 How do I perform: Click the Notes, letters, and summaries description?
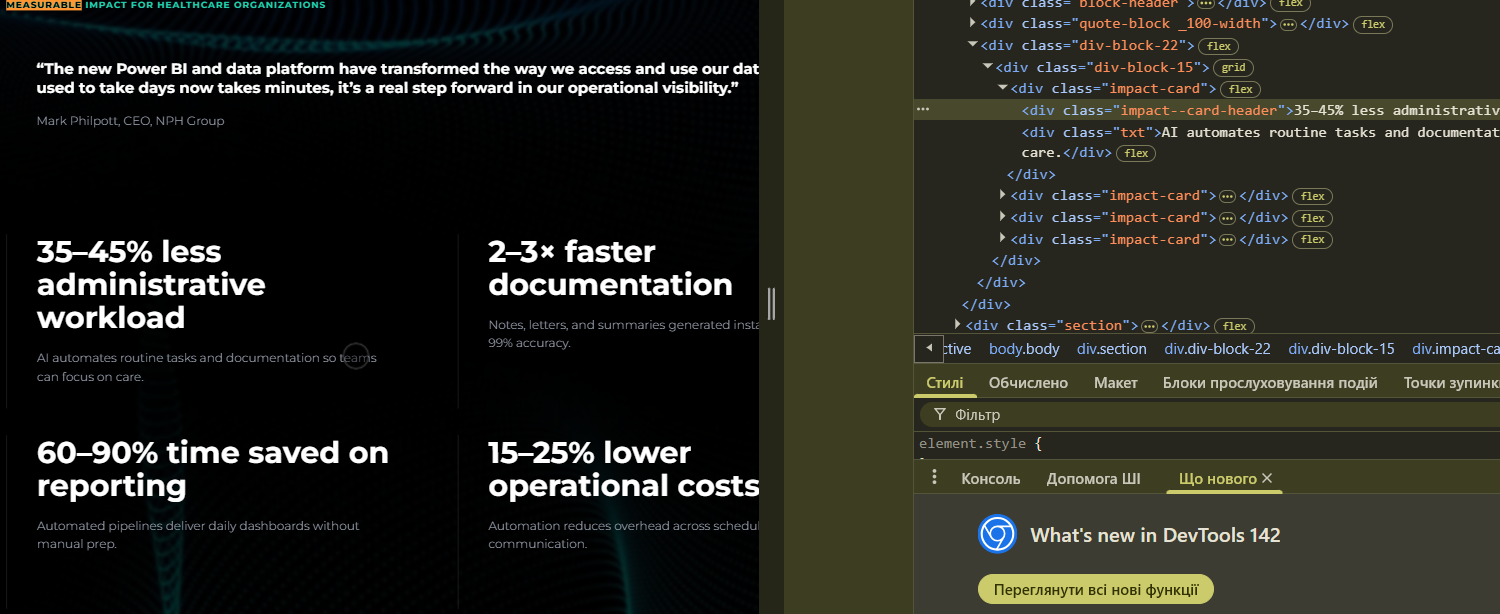[x=623, y=334]
